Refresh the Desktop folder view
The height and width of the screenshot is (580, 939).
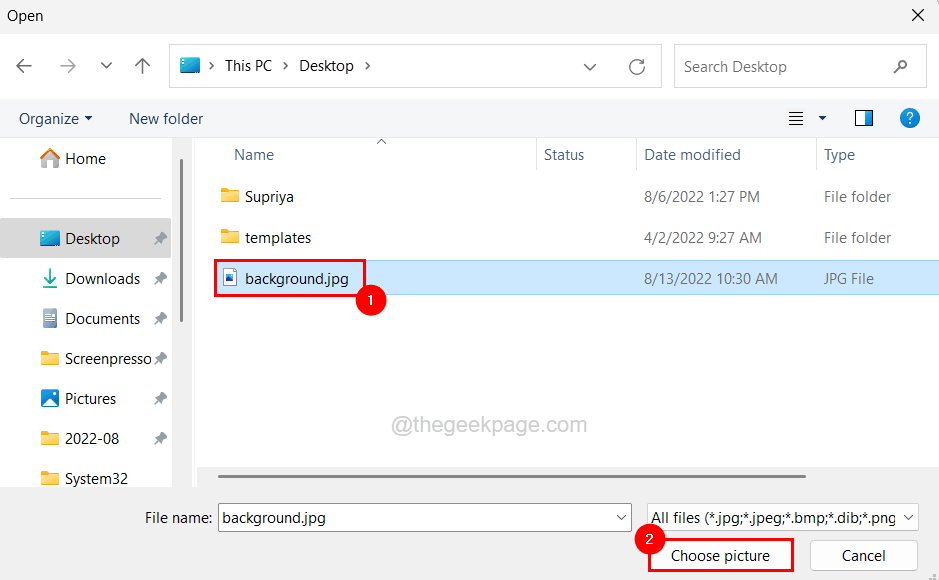(x=637, y=66)
